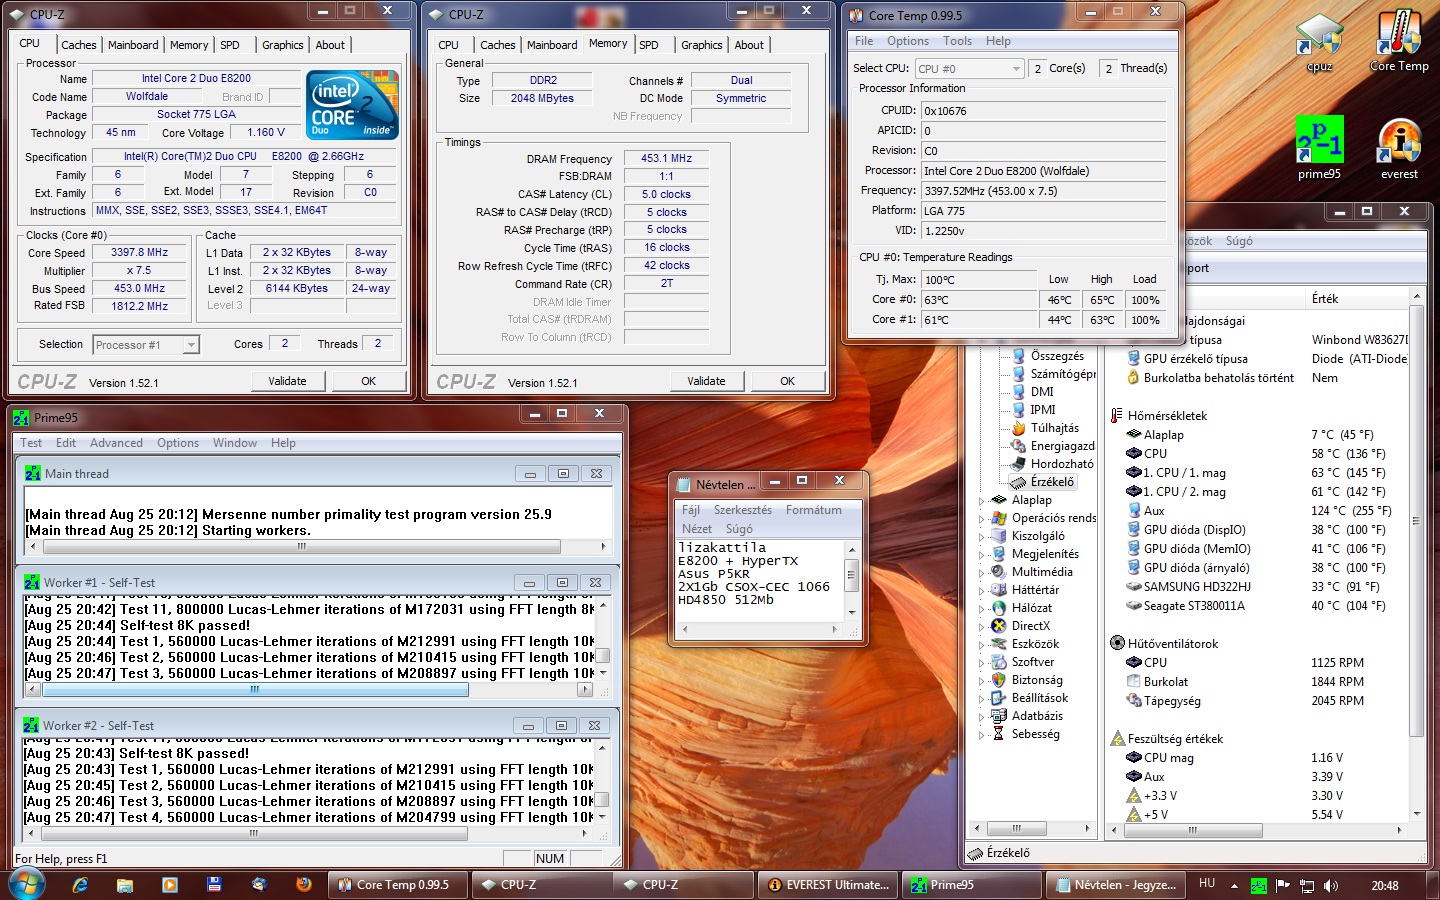The height and width of the screenshot is (900, 1440).
Task: Select the IPMI item in EVEREST tree
Action: click(1043, 410)
